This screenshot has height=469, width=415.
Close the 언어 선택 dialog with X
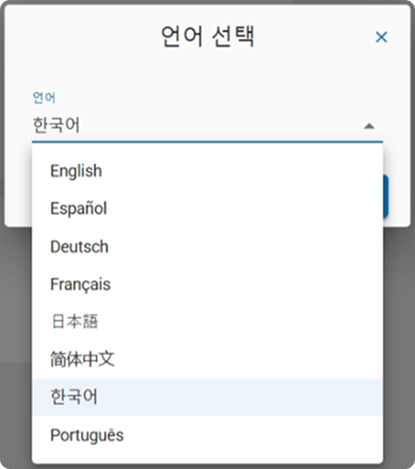(381, 37)
